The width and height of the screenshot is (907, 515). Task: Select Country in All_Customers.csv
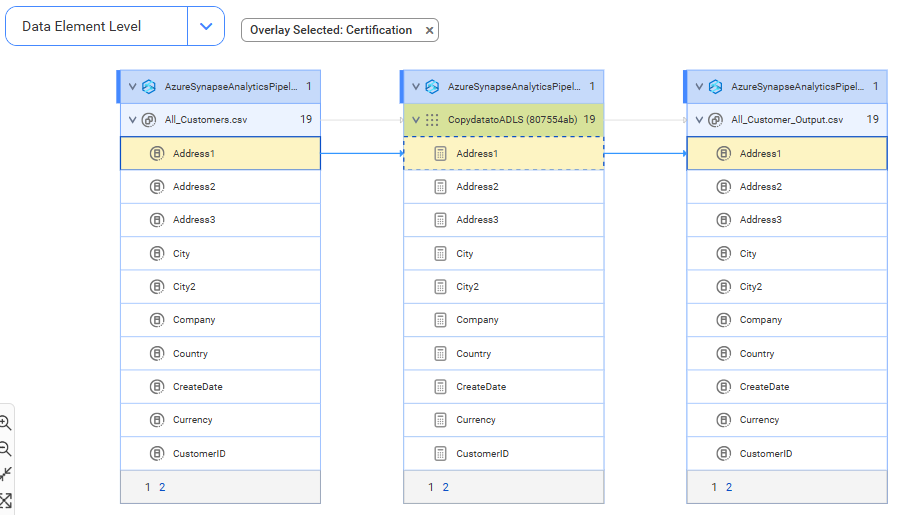click(x=220, y=354)
